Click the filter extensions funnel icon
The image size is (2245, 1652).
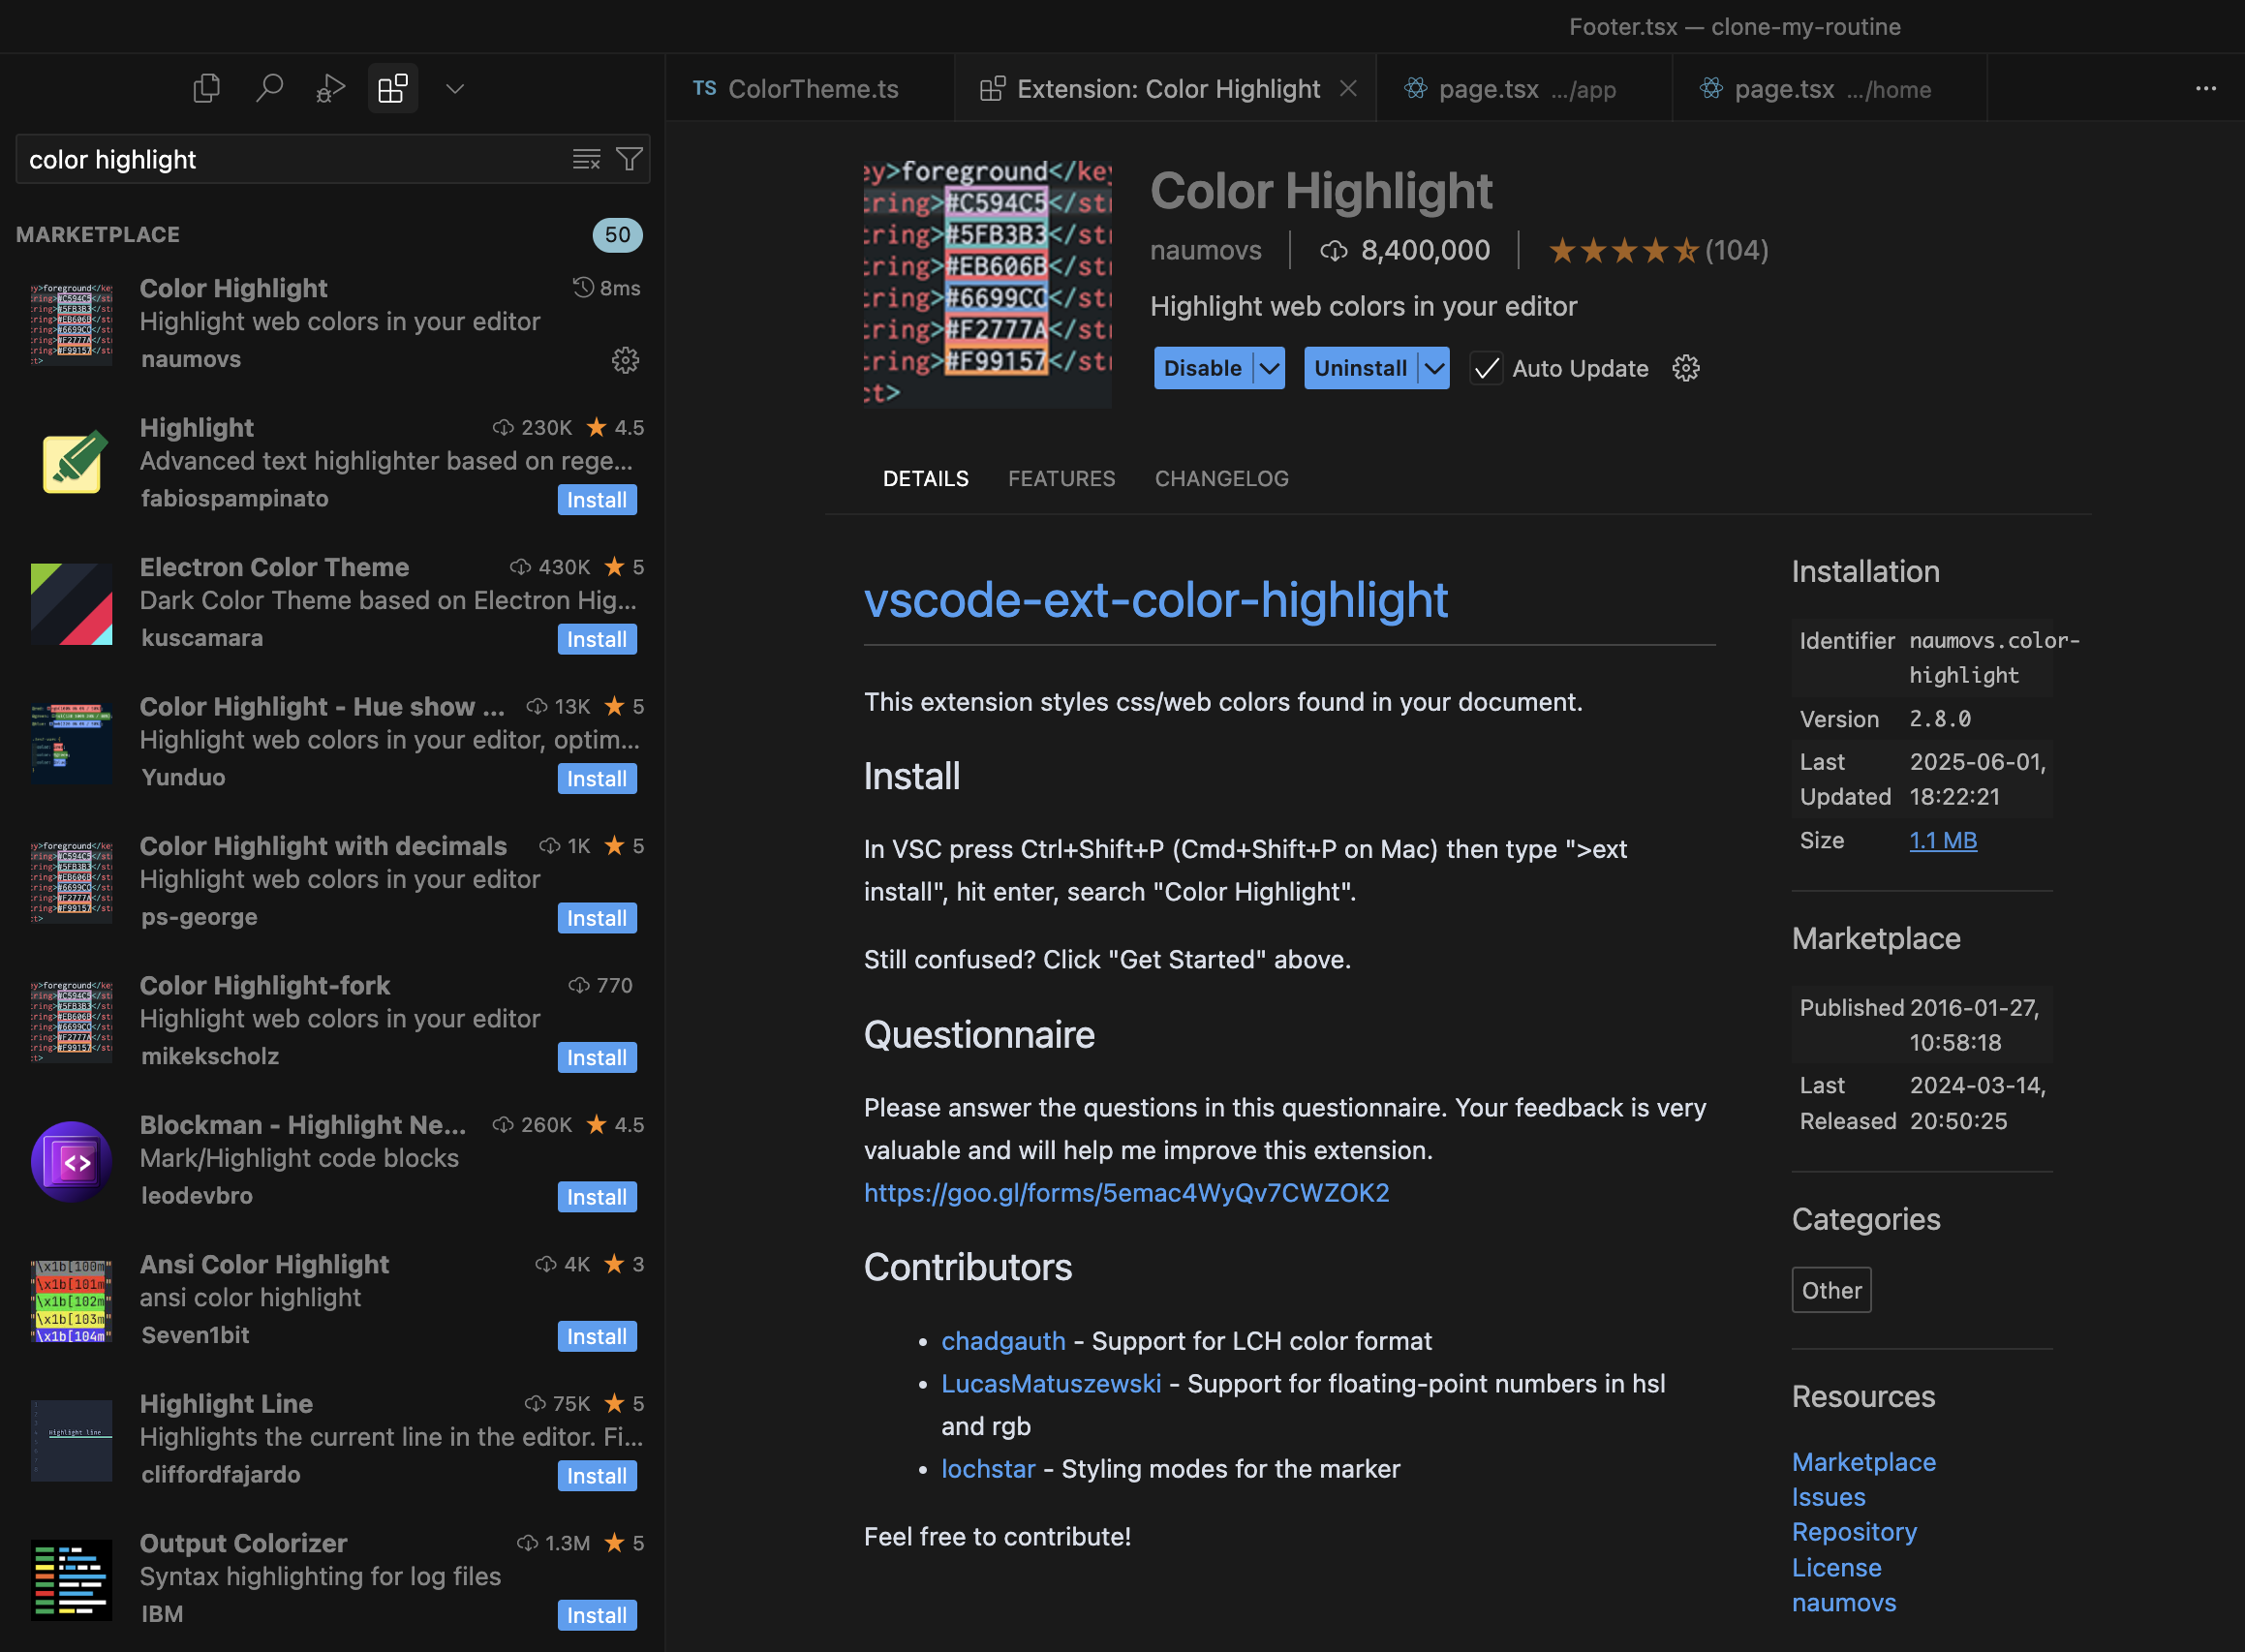pyautogui.click(x=629, y=159)
